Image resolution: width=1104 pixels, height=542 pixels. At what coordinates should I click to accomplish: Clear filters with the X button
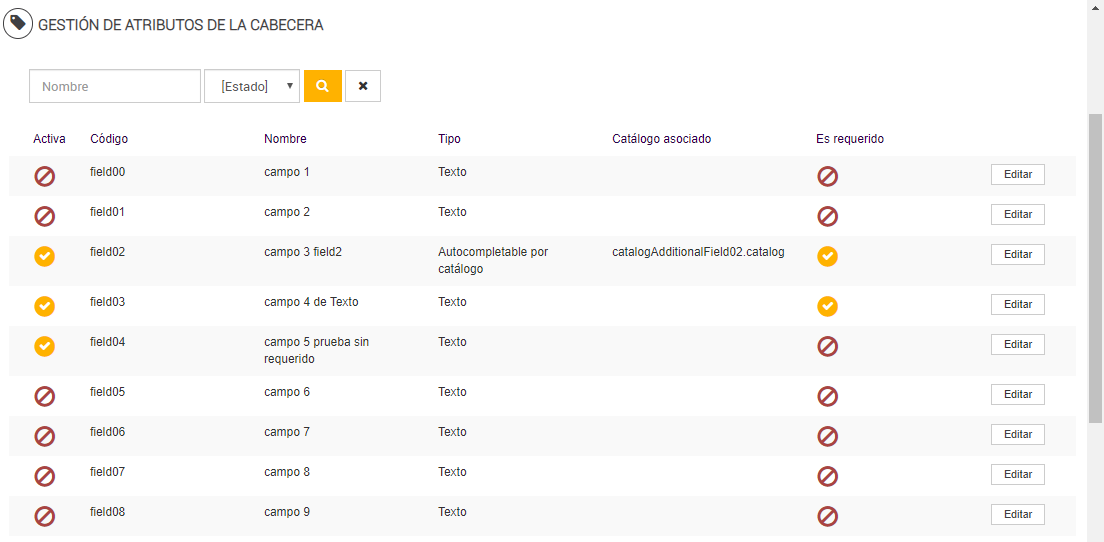tap(363, 86)
